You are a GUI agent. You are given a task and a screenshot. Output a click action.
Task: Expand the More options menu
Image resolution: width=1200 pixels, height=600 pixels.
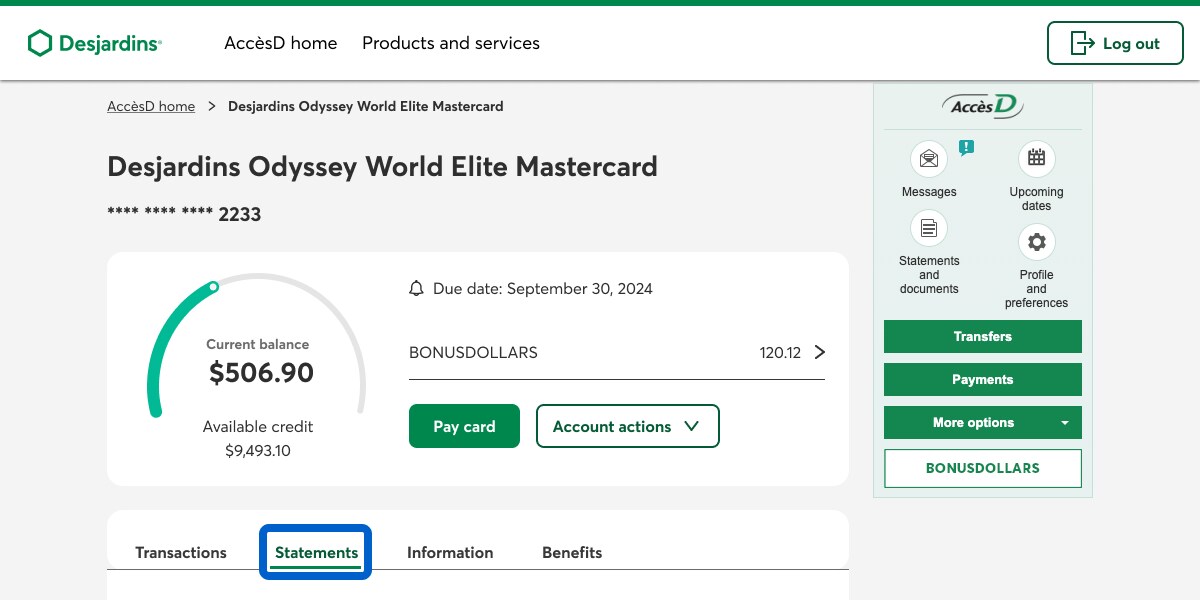(x=982, y=423)
